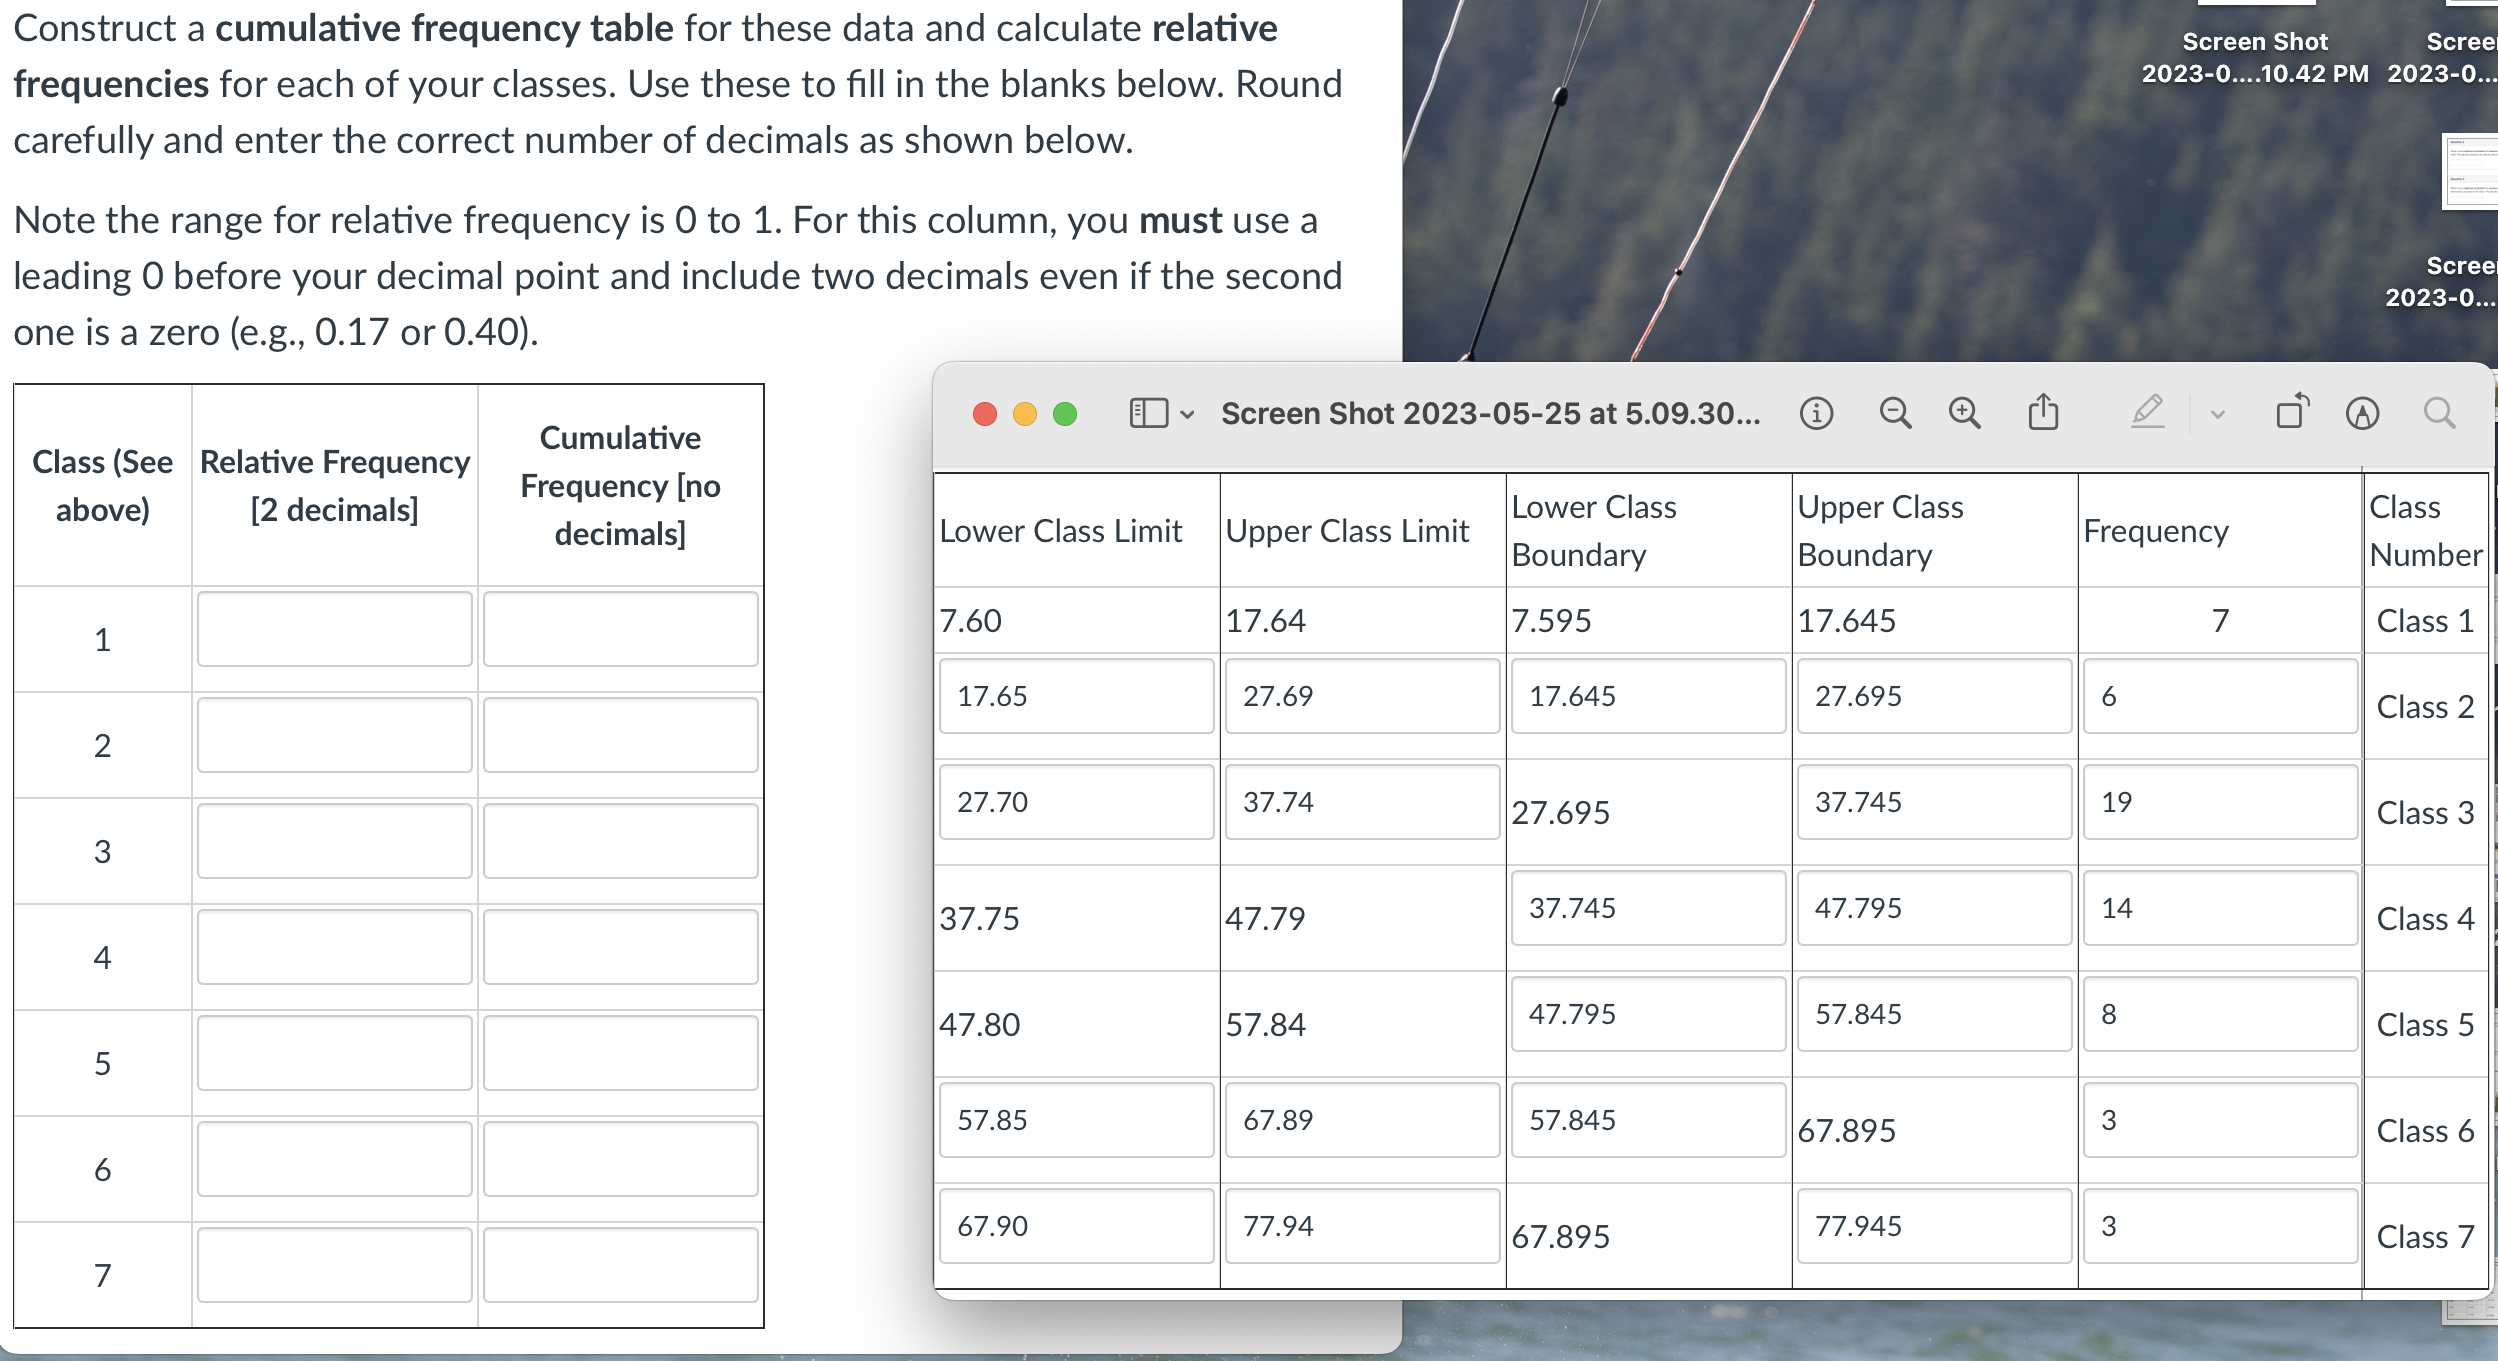
Task: Select Class 6 cumulative frequency input
Action: [x=621, y=1159]
